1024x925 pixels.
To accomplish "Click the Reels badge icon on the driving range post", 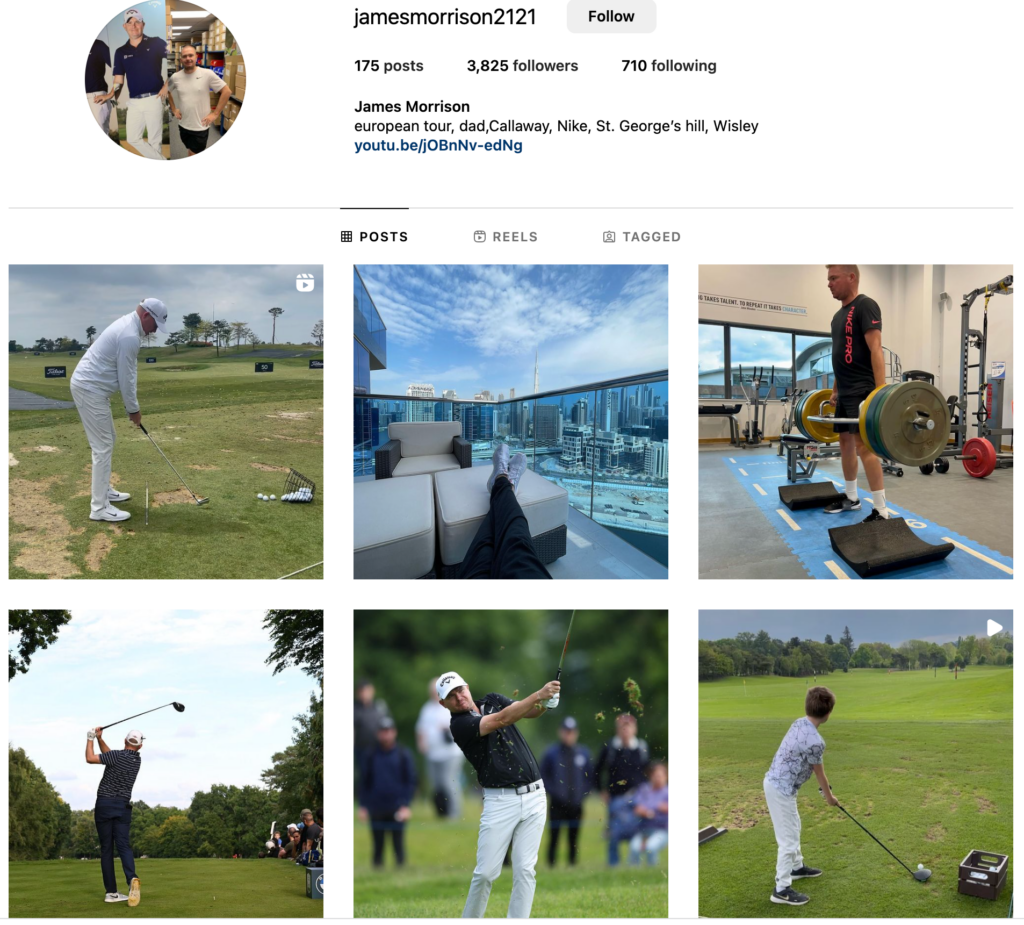I will point(305,283).
